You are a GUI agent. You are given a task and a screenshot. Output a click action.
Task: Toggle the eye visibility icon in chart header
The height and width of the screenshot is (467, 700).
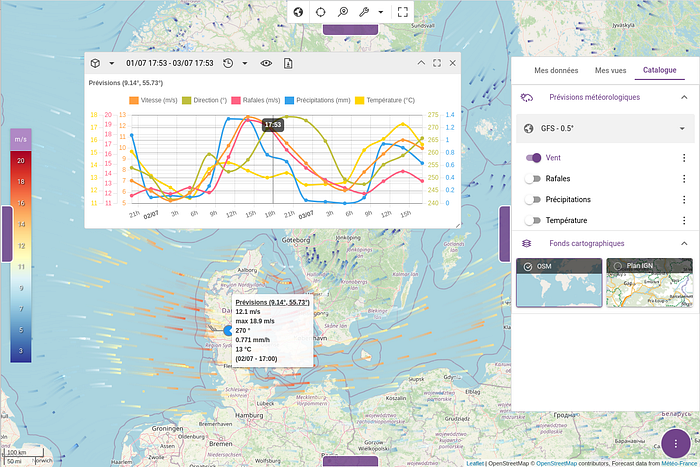click(x=266, y=63)
